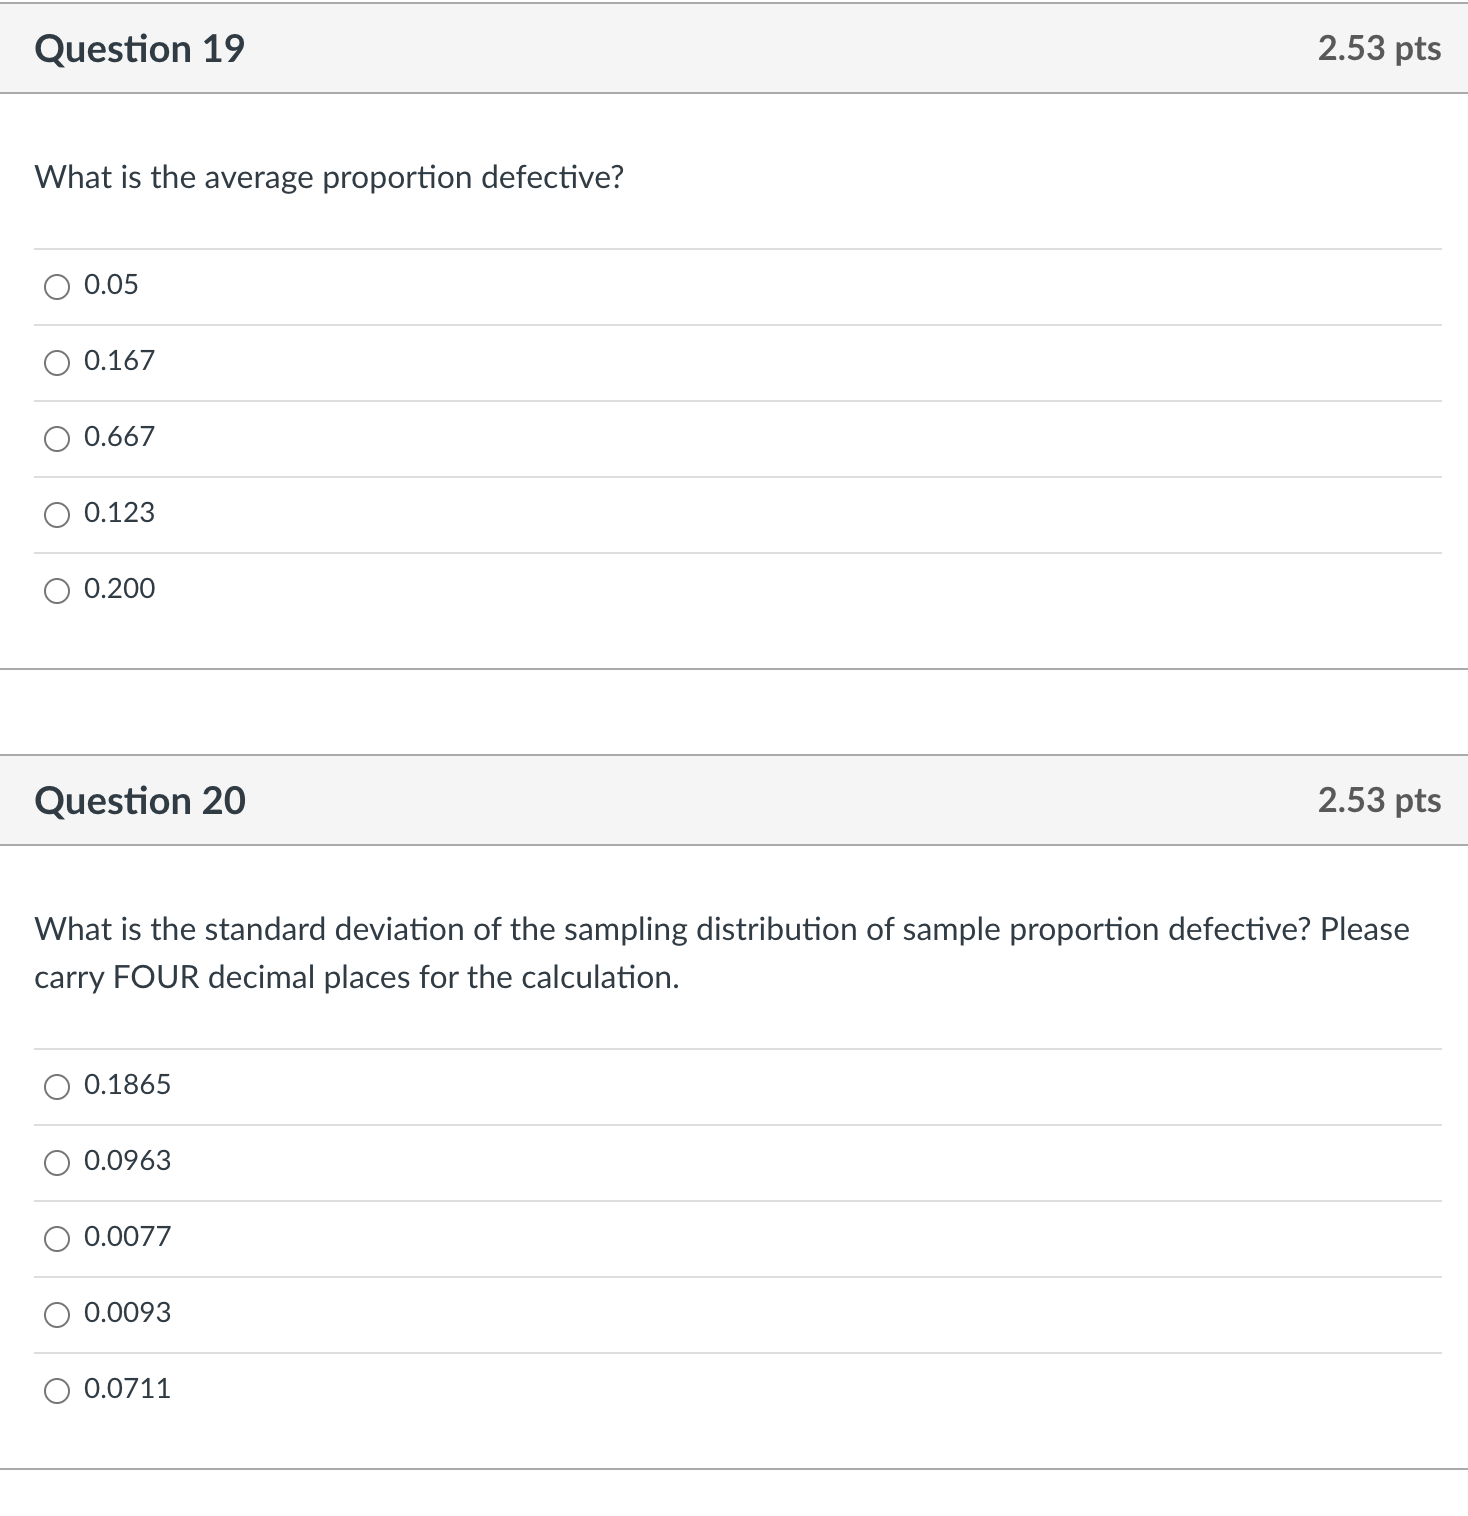Select answer 0.0963 for Question 20
Viewport: 1468px width, 1516px height.
coord(57,1161)
